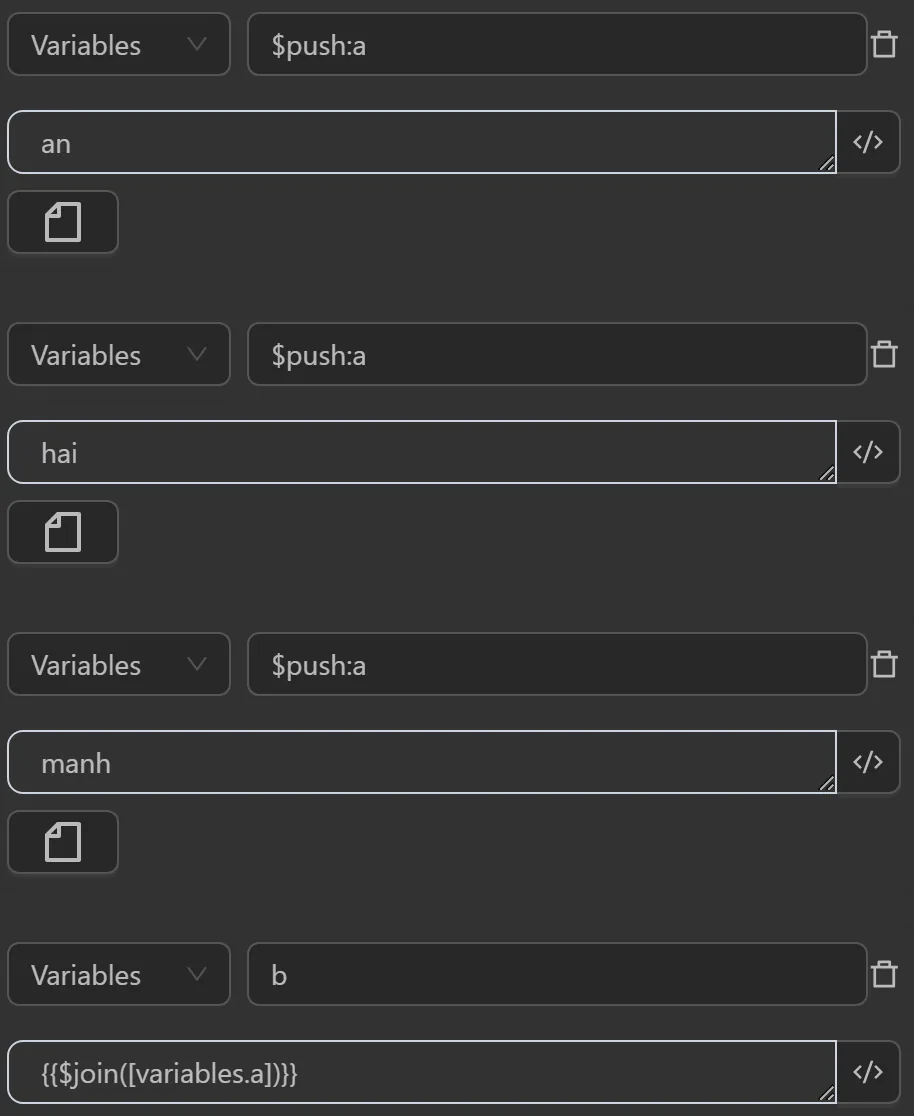Click the value field containing 'an'

coord(420,143)
